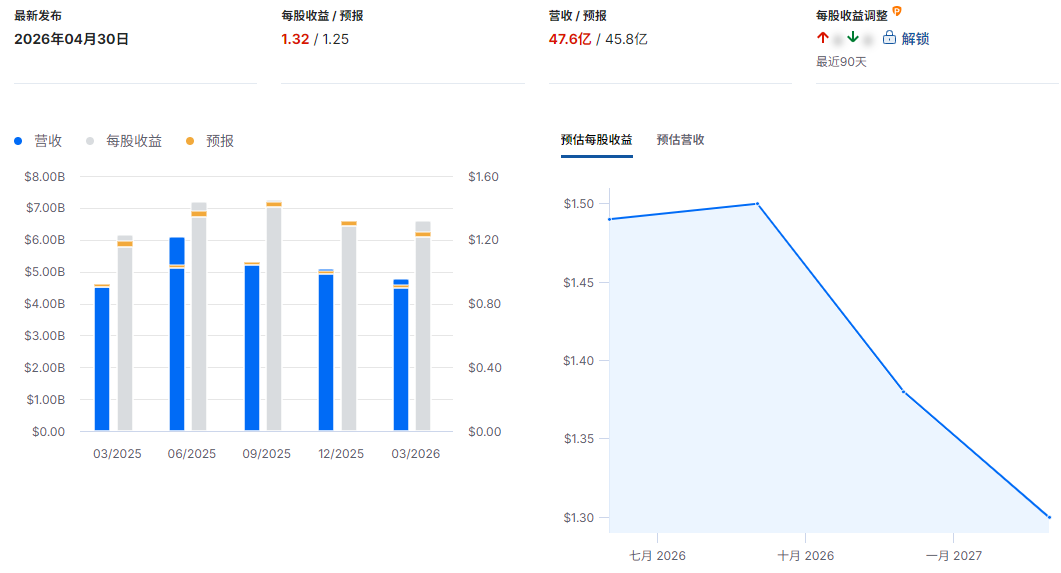Click the blue revenue bar for 09/2025
This screenshot has width=1061, height=573.
[x=252, y=348]
